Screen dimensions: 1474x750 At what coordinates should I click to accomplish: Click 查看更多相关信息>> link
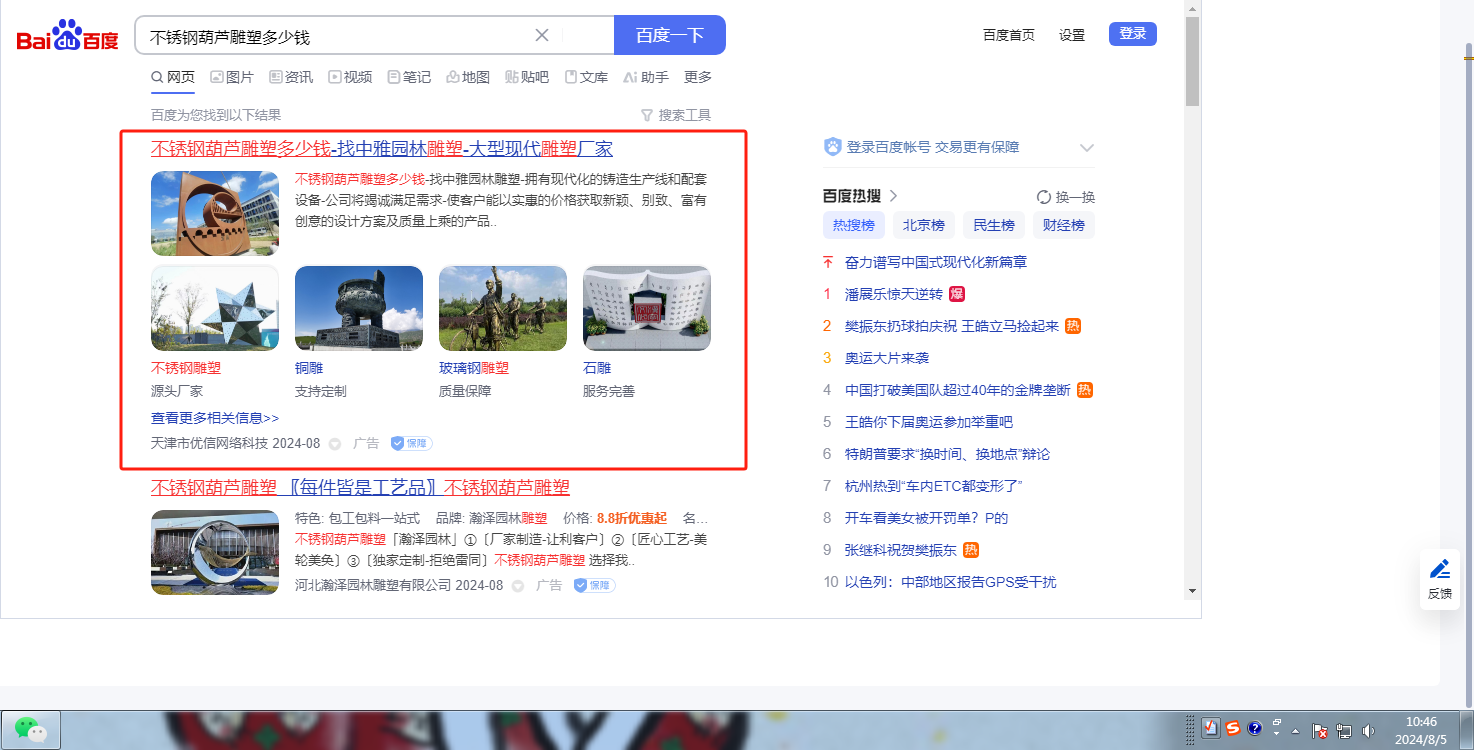click(215, 418)
